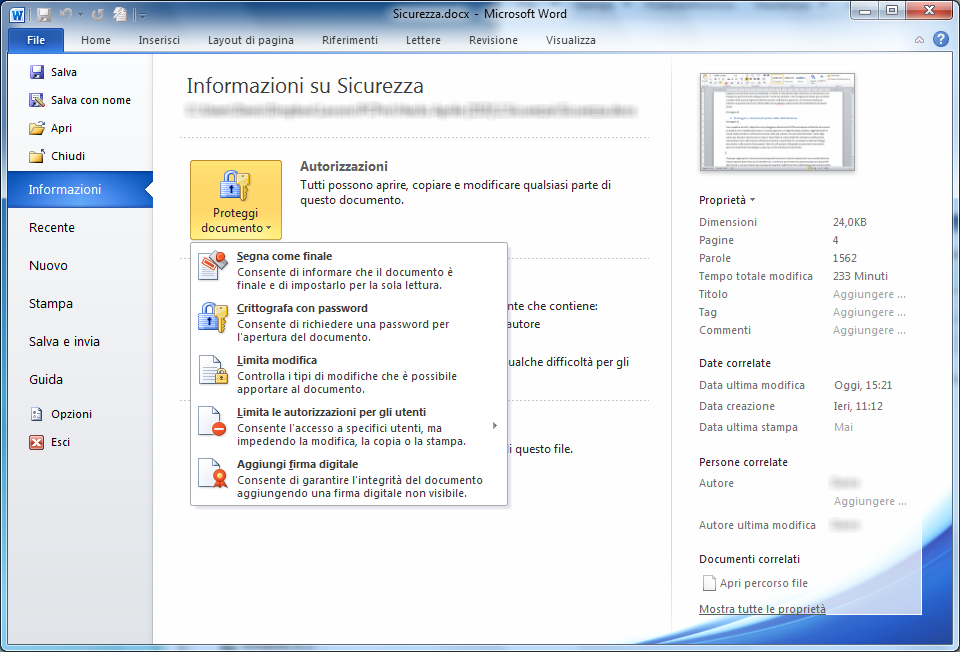Open the File tab

[x=36, y=40]
